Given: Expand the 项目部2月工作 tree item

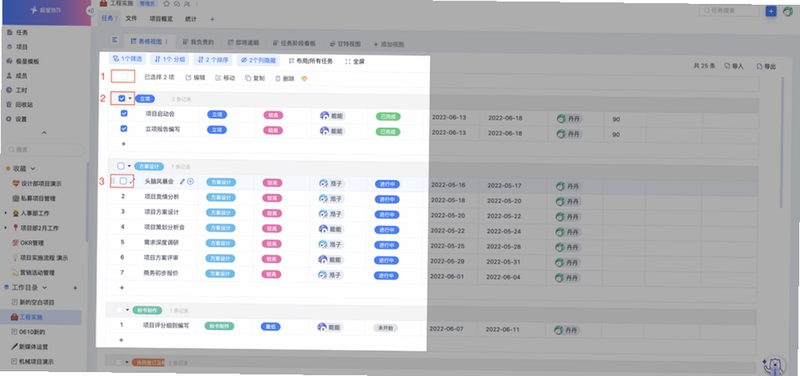Looking at the screenshot, I should point(6,228).
